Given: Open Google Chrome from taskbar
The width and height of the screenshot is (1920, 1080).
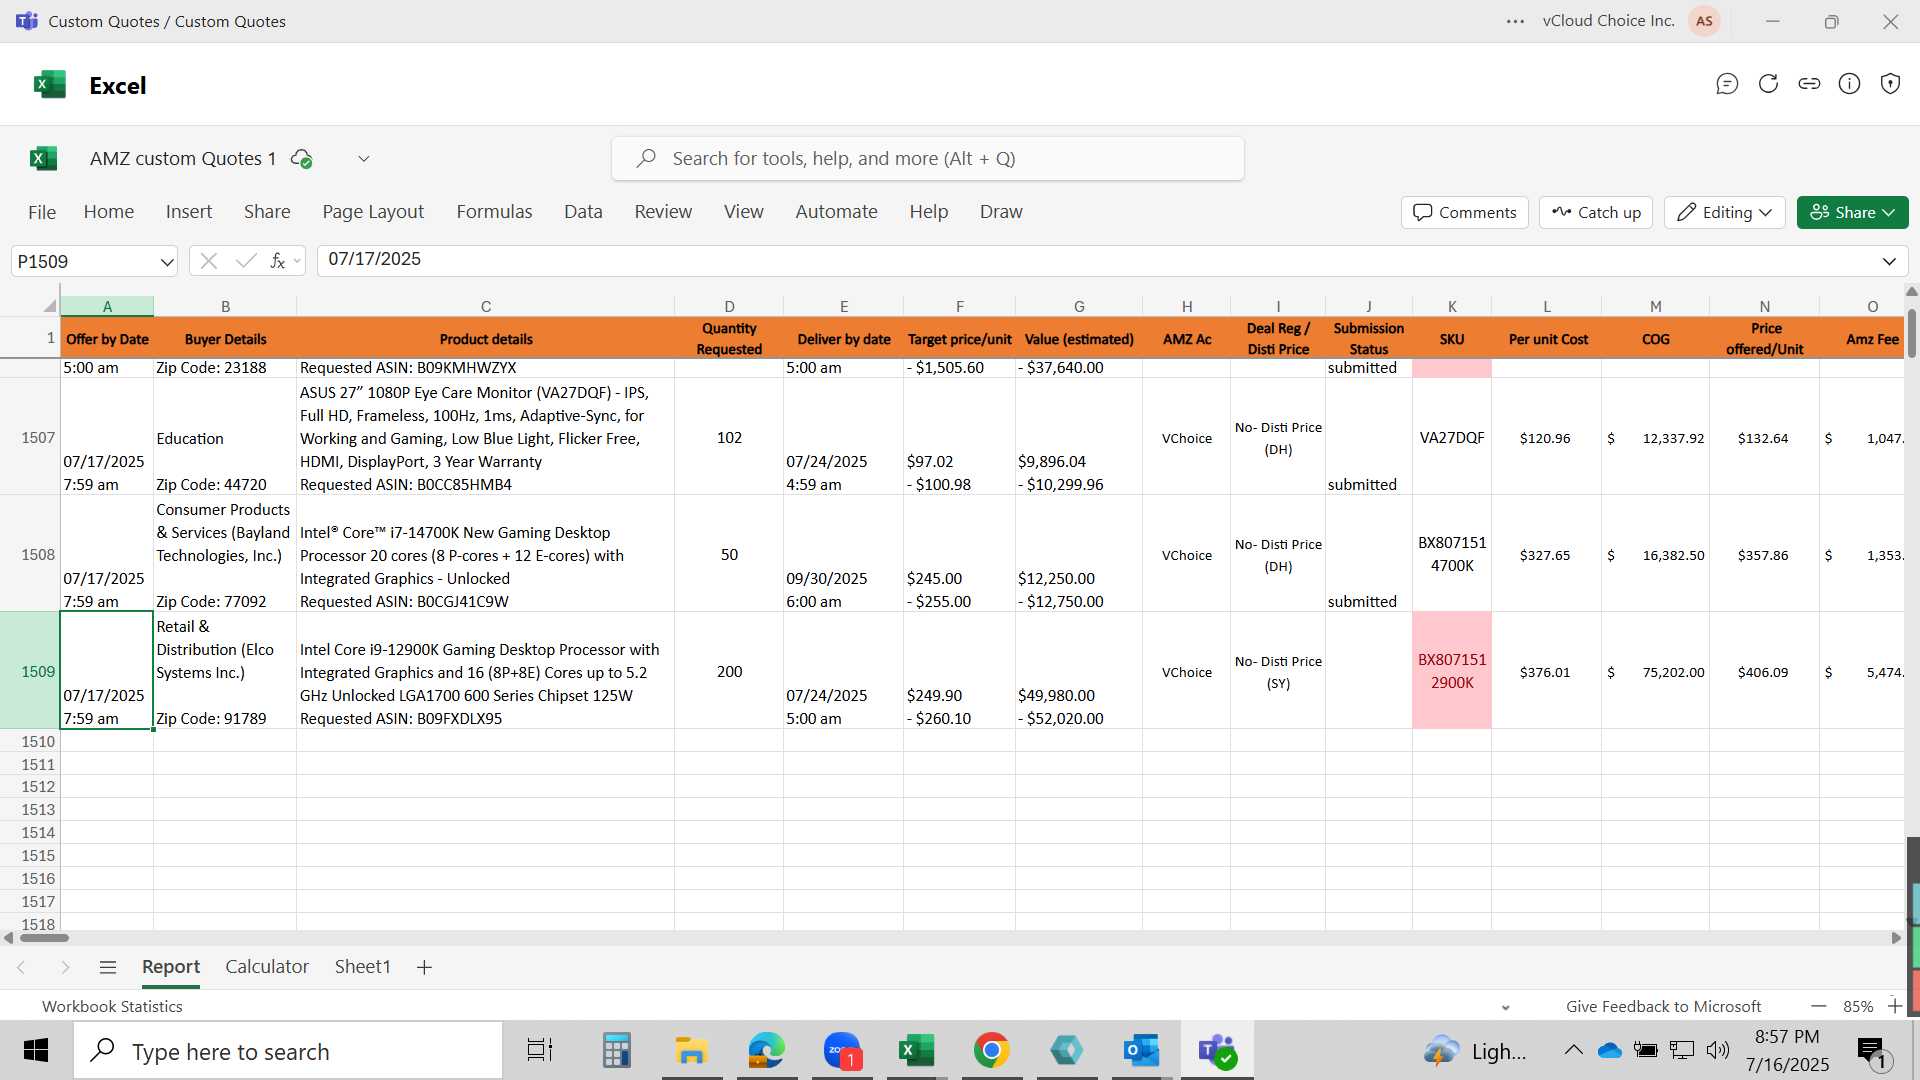Looking at the screenshot, I should click(991, 1051).
